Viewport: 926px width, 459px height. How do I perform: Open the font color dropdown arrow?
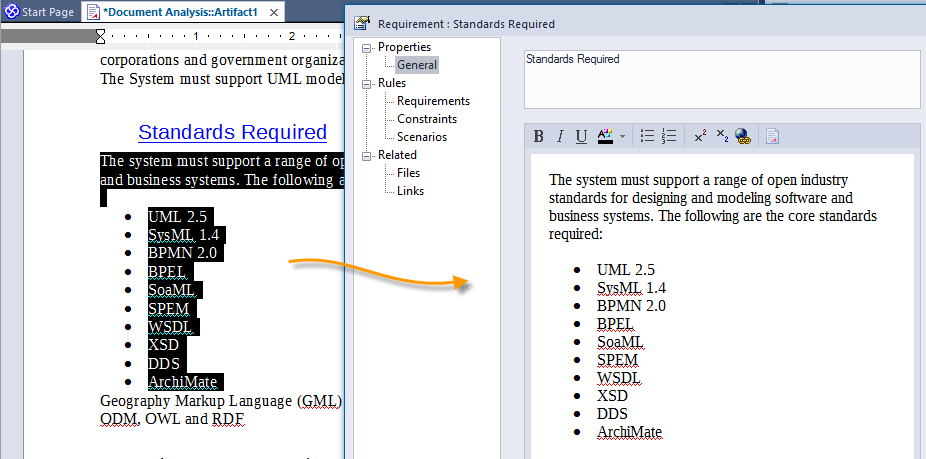tap(622, 137)
